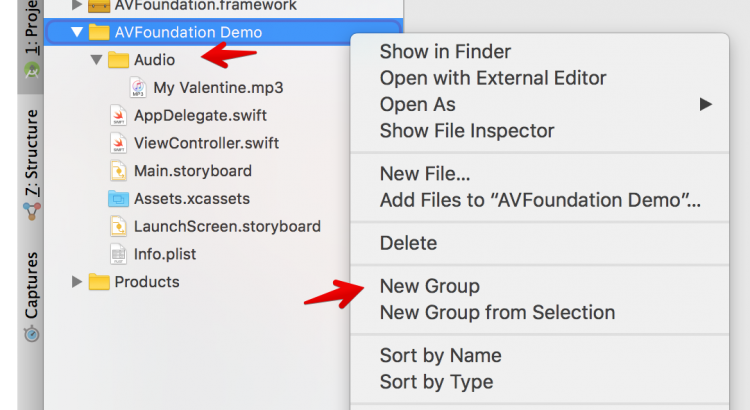The width and height of the screenshot is (750, 410).
Task: Click the Main.storyboard file icon
Action: 118,171
